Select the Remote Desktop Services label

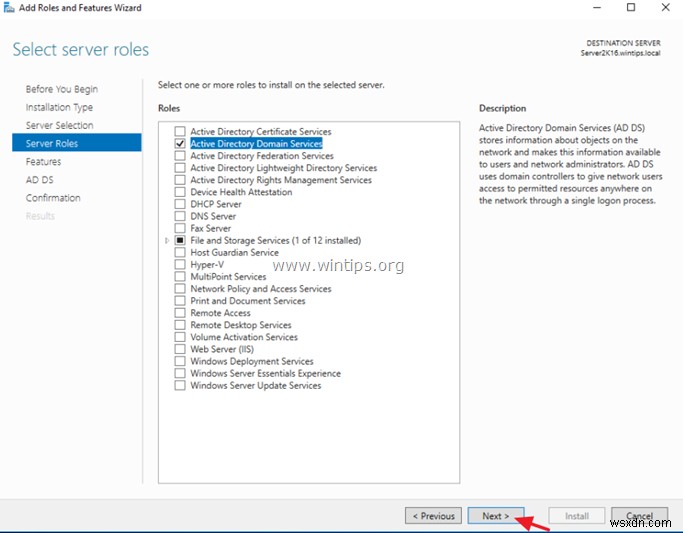click(241, 325)
